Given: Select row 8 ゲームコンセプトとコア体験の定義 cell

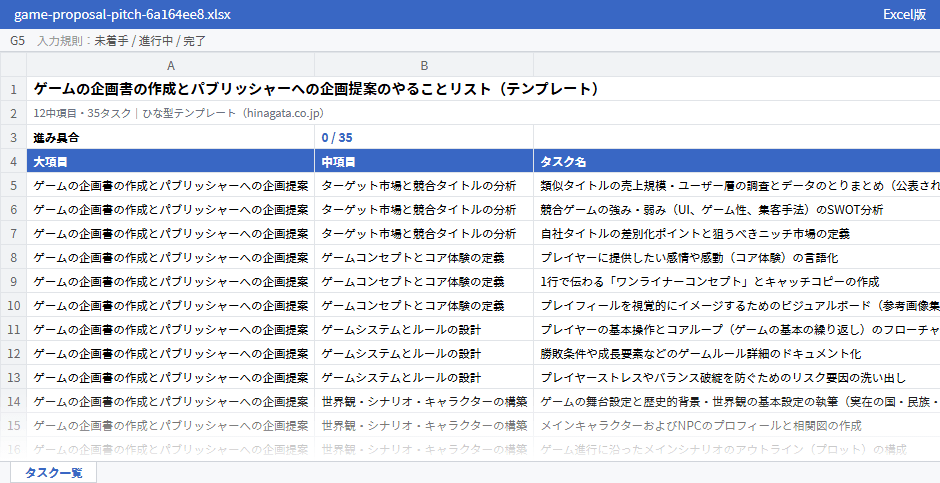Looking at the screenshot, I should click(424, 257).
